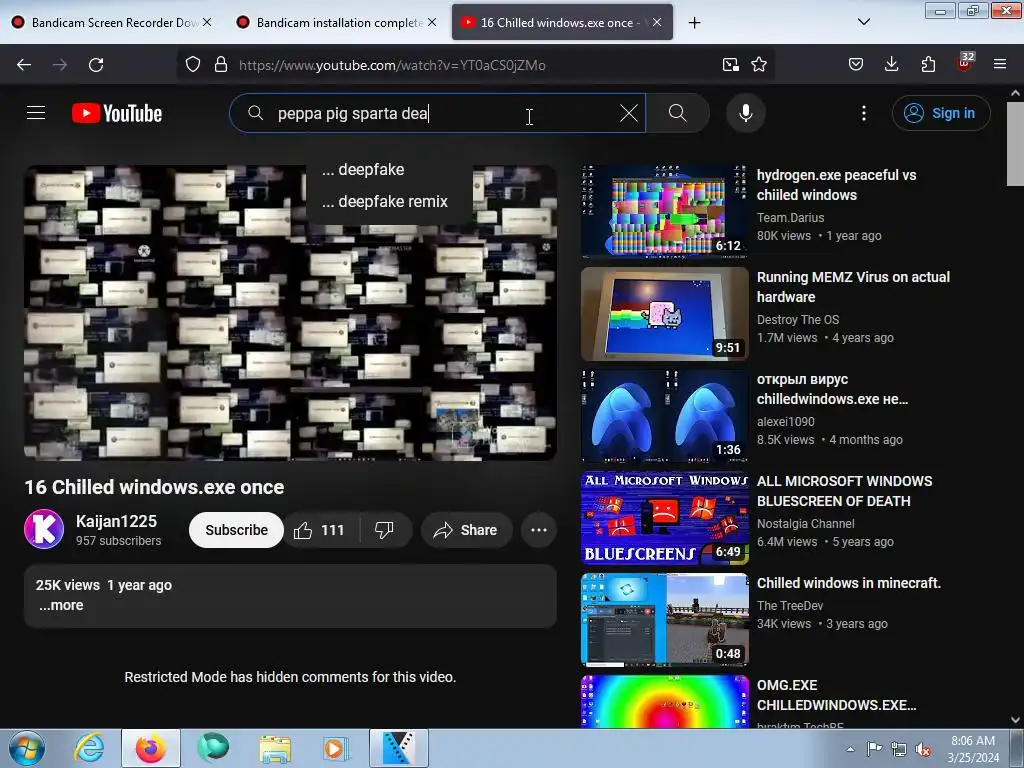This screenshot has width=1024, height=768.
Task: Open the Kaijan1225 channel avatar
Action: (x=44, y=530)
